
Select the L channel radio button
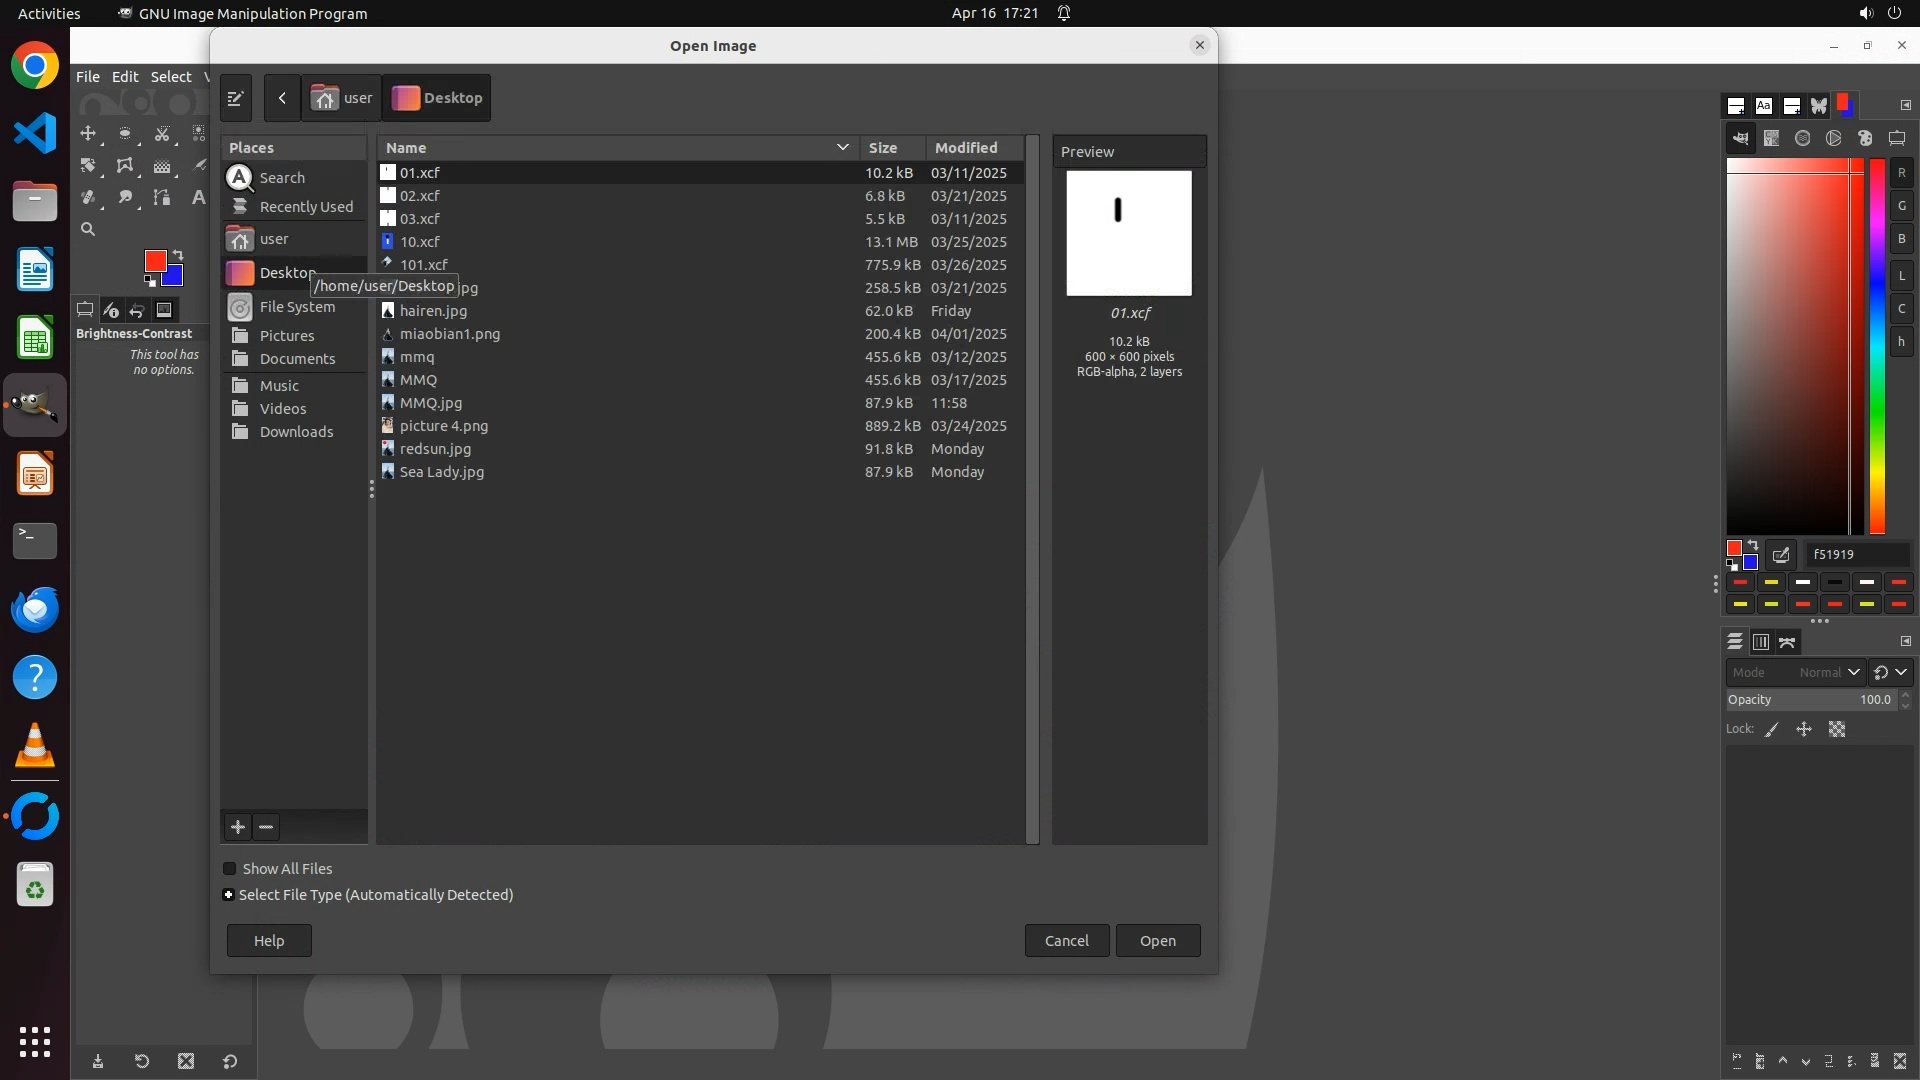(x=1901, y=276)
